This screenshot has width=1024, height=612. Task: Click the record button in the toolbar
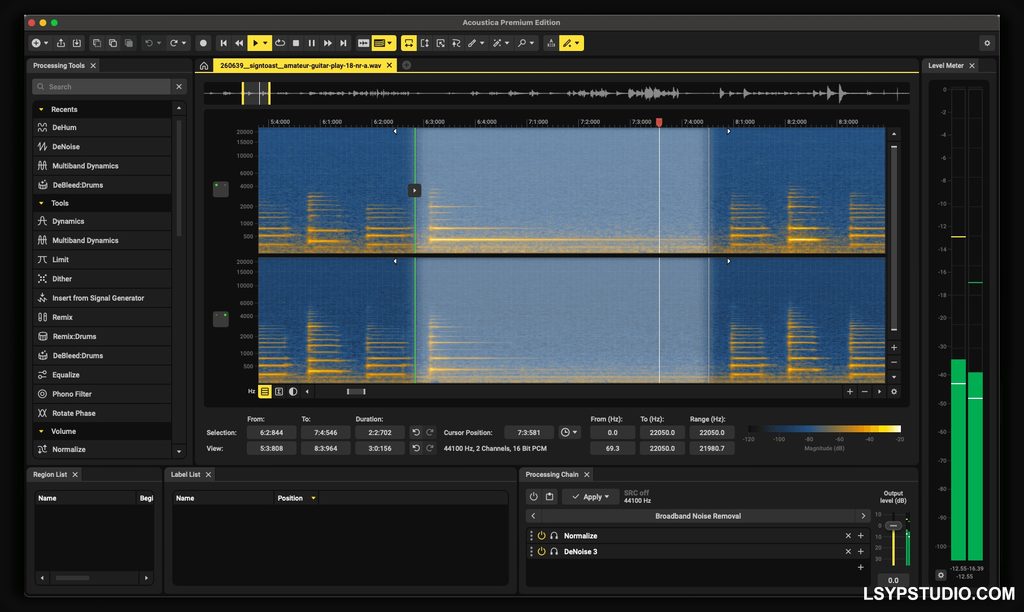pos(203,43)
